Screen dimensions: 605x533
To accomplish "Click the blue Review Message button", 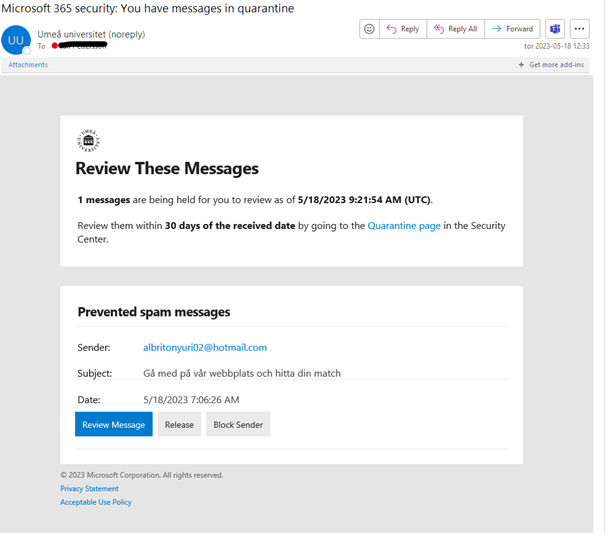I will (x=114, y=424).
